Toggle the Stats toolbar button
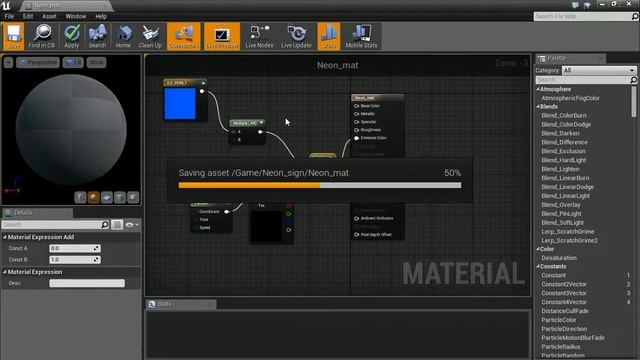The width and height of the screenshot is (640, 360). [329, 36]
